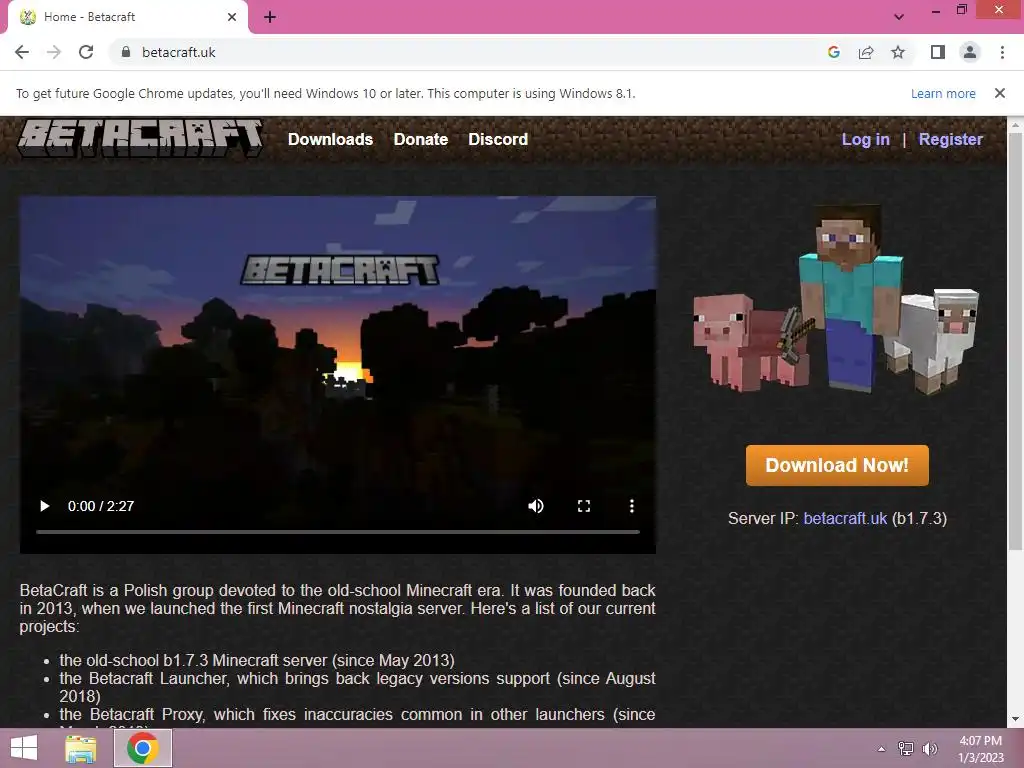The image size is (1024, 768).
Task: Mute the video volume
Action: [536, 506]
